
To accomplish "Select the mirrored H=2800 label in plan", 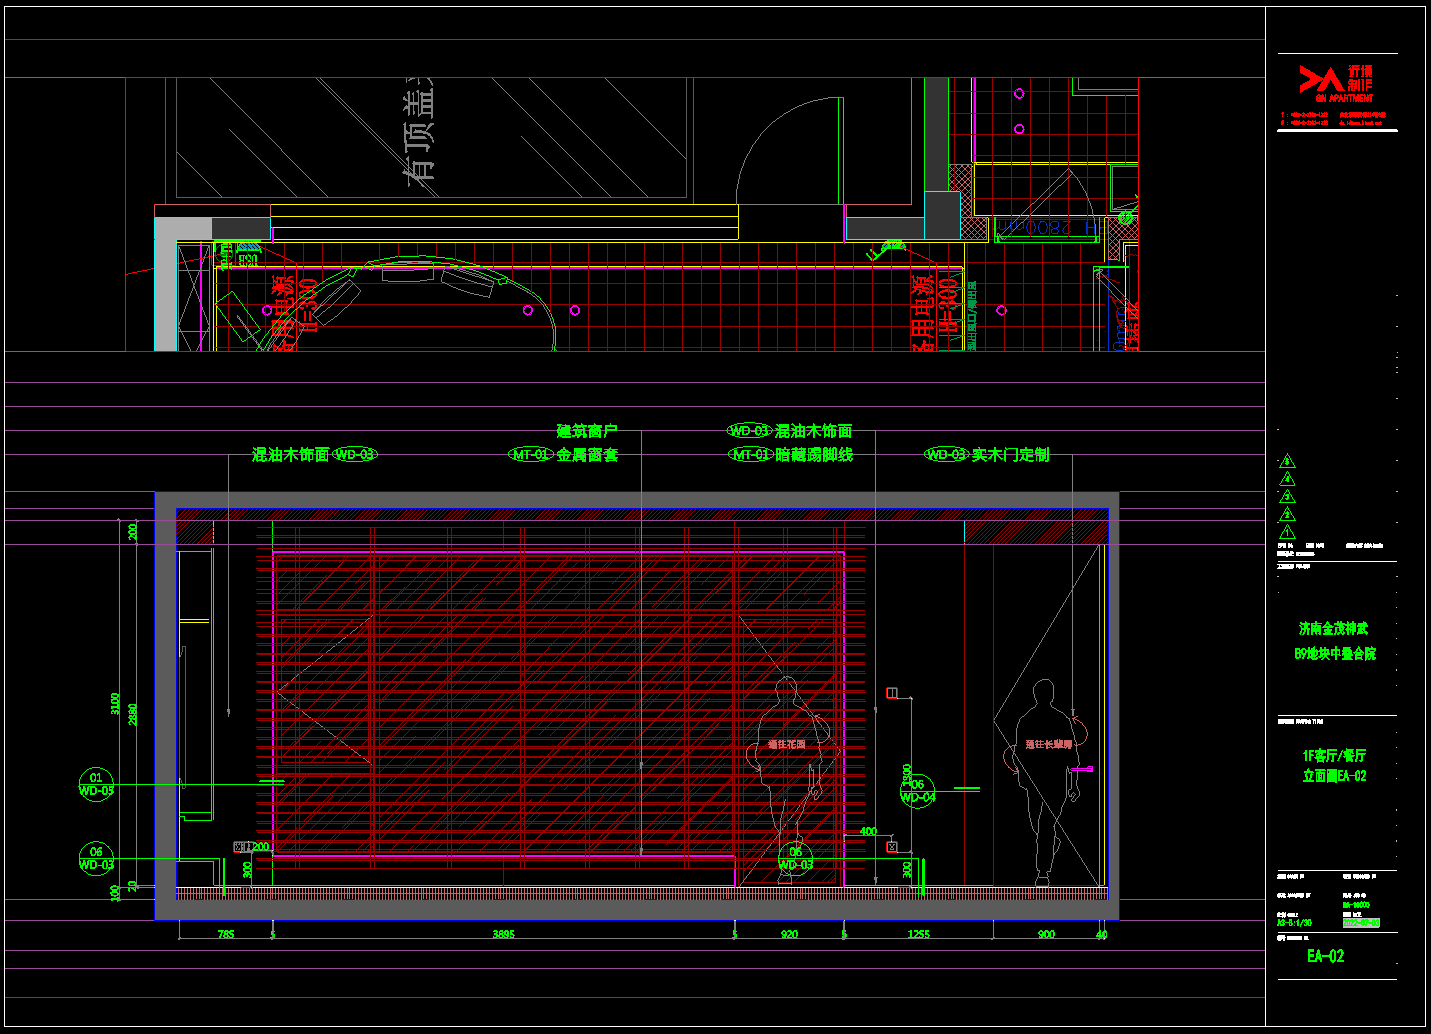I will [x=1049, y=228].
